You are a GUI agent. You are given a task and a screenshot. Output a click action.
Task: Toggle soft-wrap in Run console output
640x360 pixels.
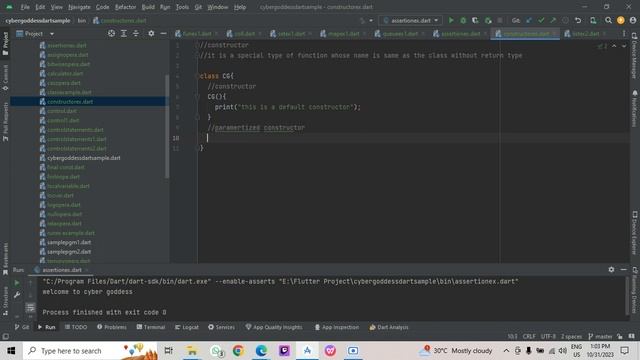[x=30, y=308]
